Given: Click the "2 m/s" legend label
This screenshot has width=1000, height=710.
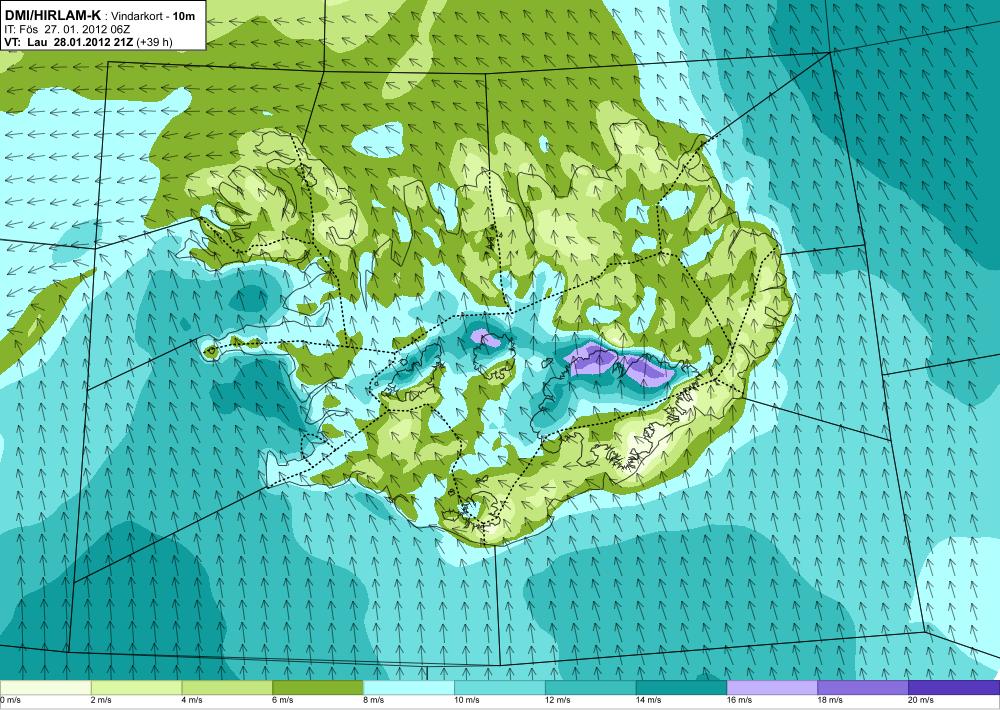Looking at the screenshot, I should 102,700.
